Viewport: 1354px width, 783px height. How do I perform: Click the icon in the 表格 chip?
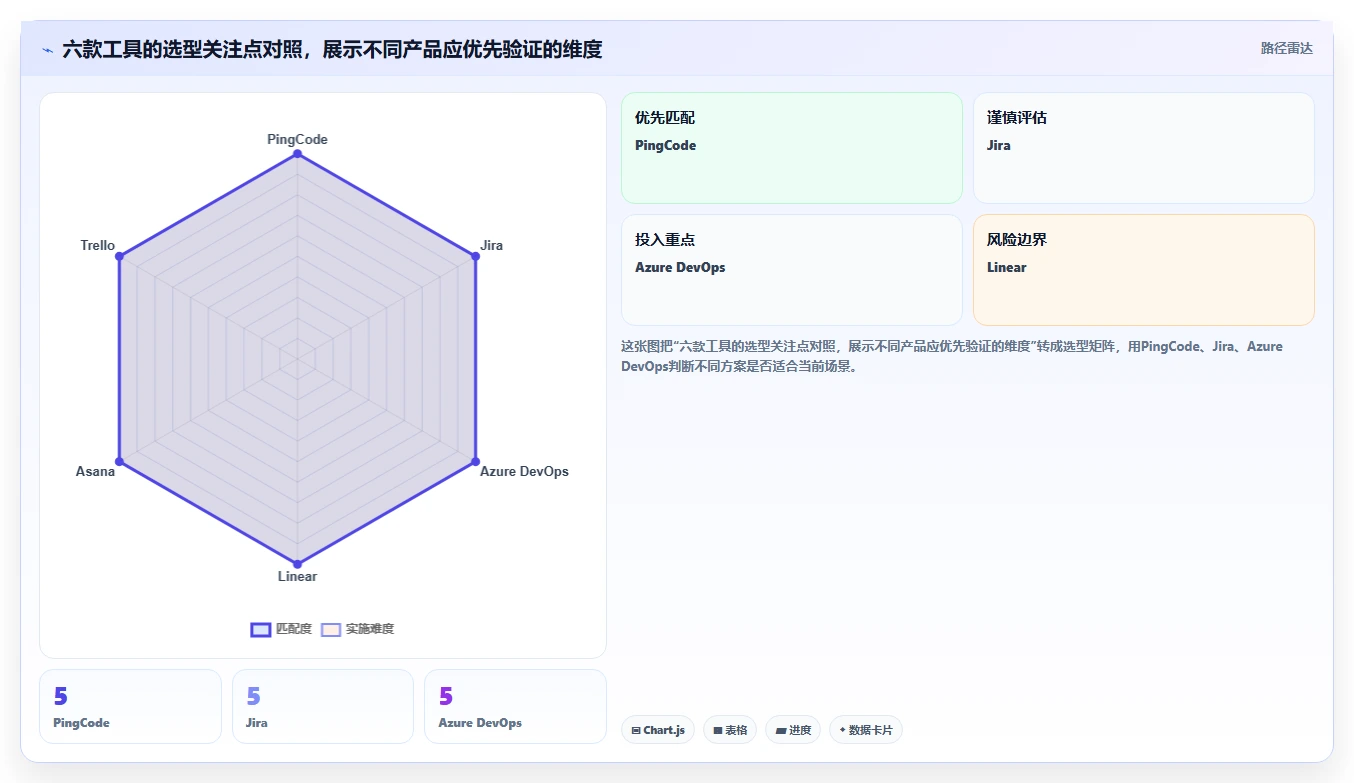[x=717, y=731]
